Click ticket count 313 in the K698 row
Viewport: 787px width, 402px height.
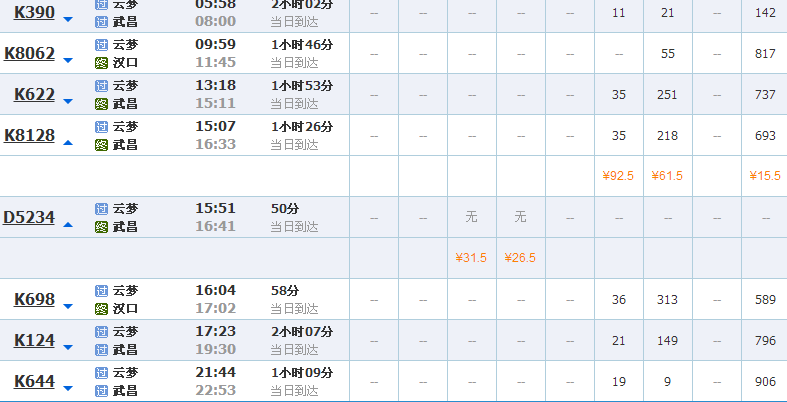pos(668,300)
